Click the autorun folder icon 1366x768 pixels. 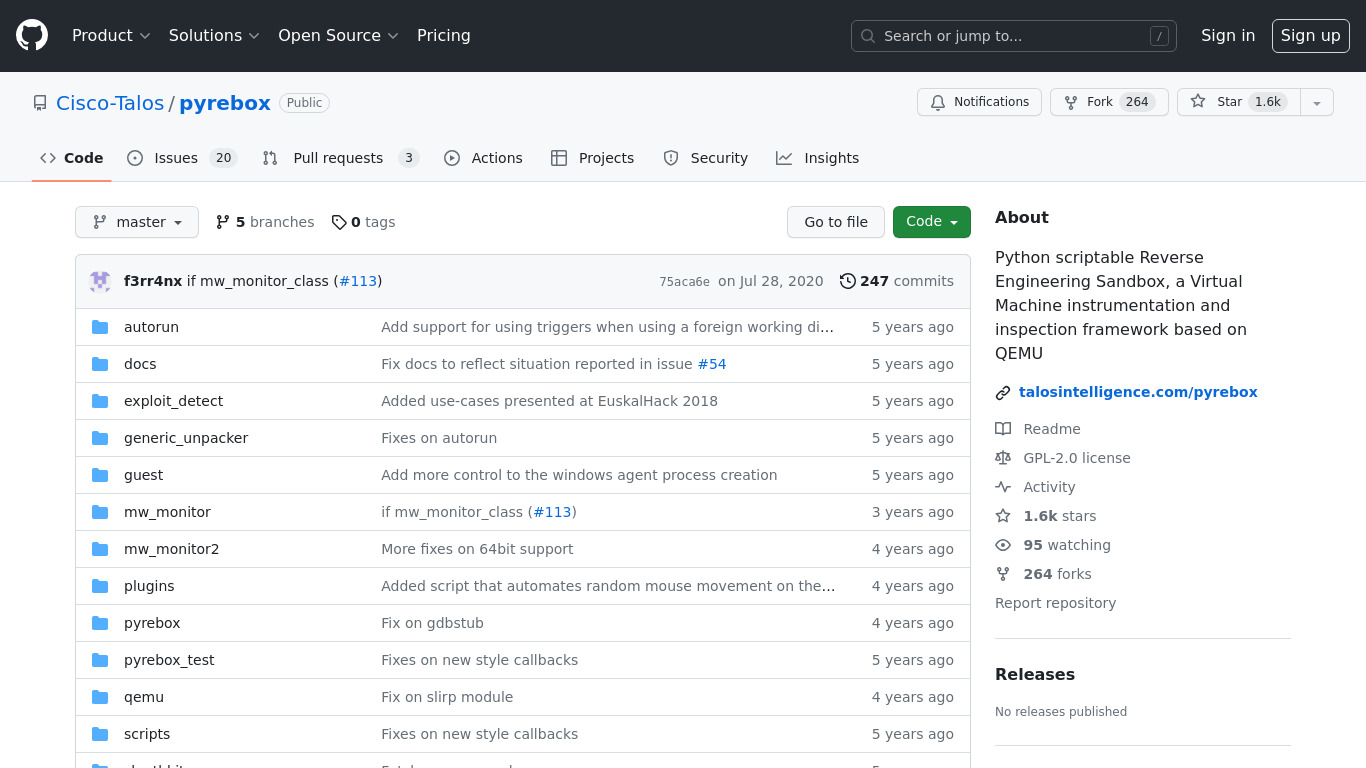point(100,327)
